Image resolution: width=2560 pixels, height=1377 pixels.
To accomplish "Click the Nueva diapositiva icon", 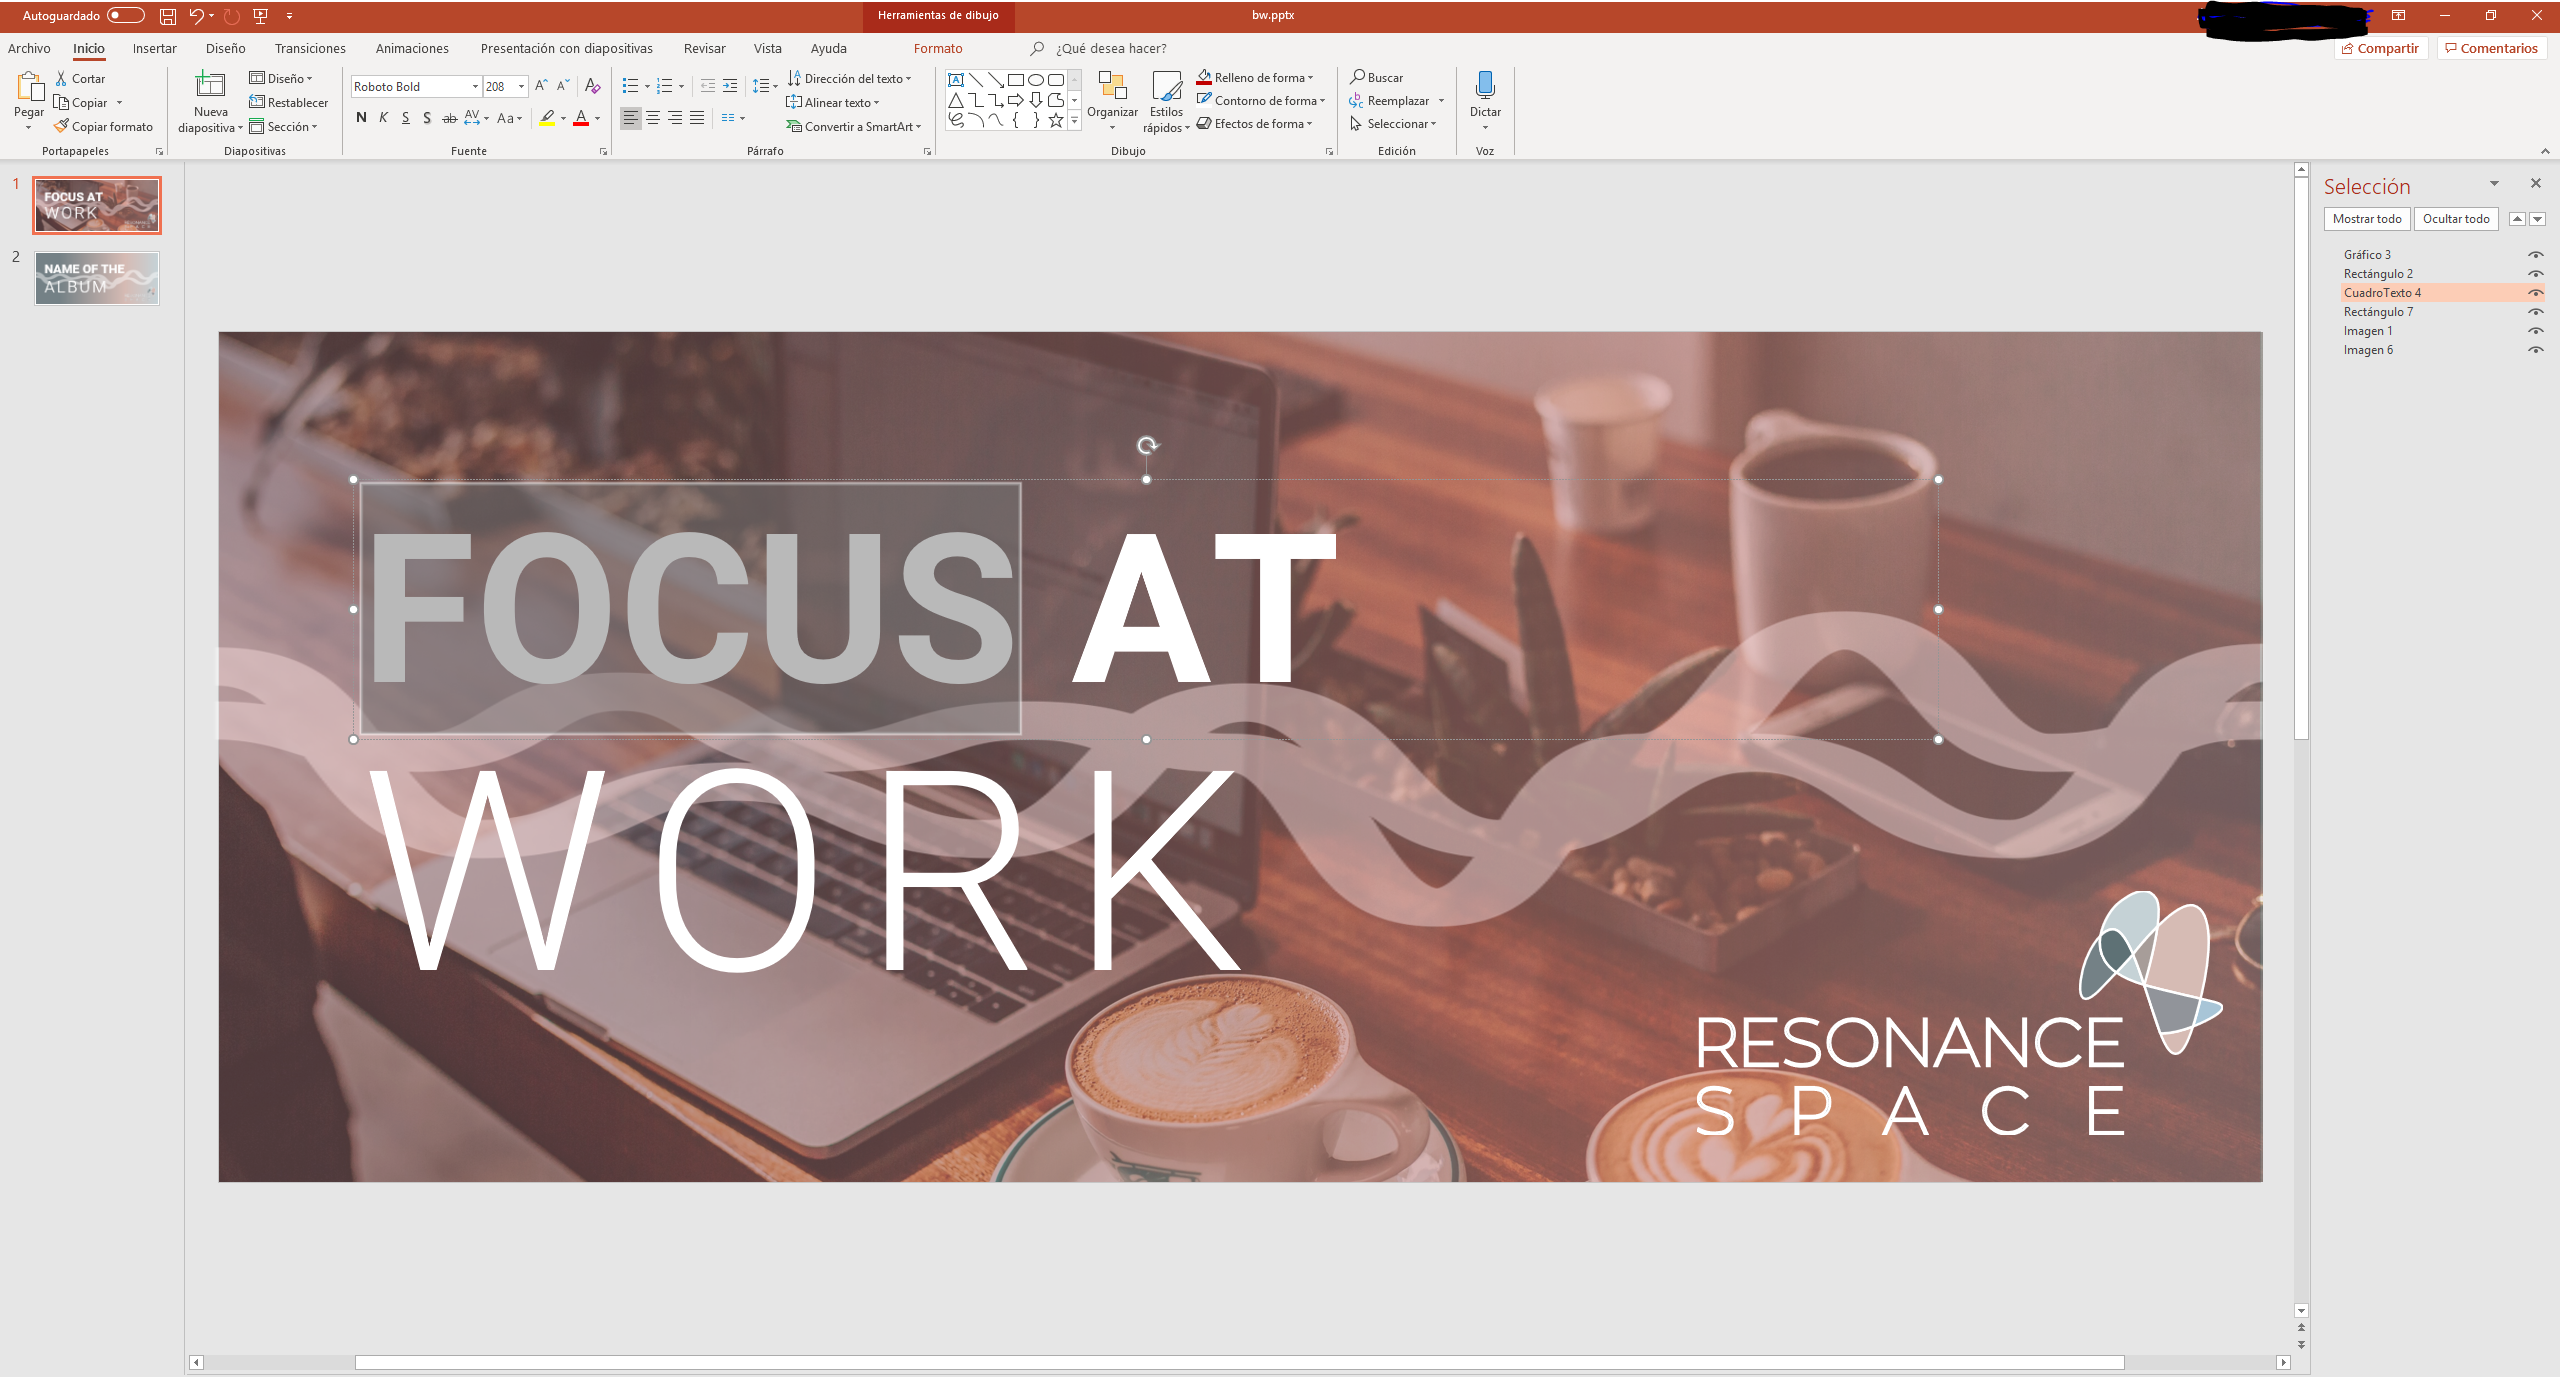I will pos(210,86).
